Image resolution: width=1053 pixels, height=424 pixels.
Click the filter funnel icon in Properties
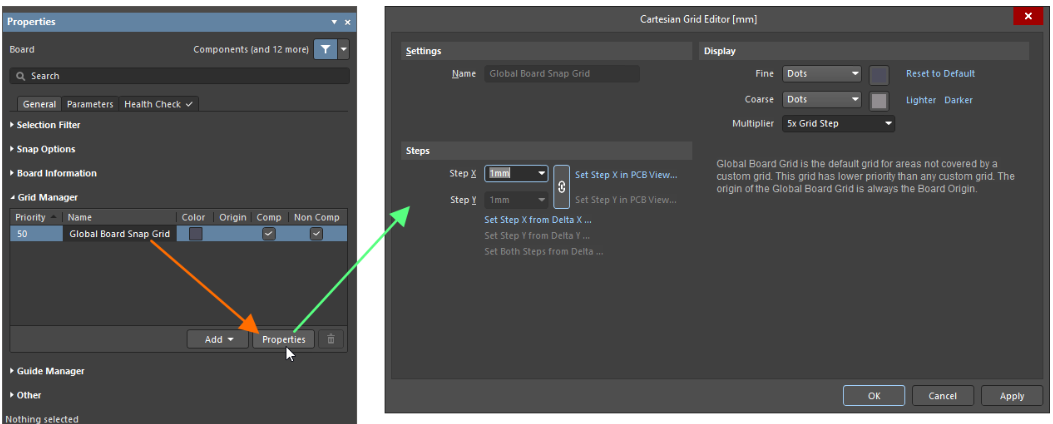tap(325, 49)
